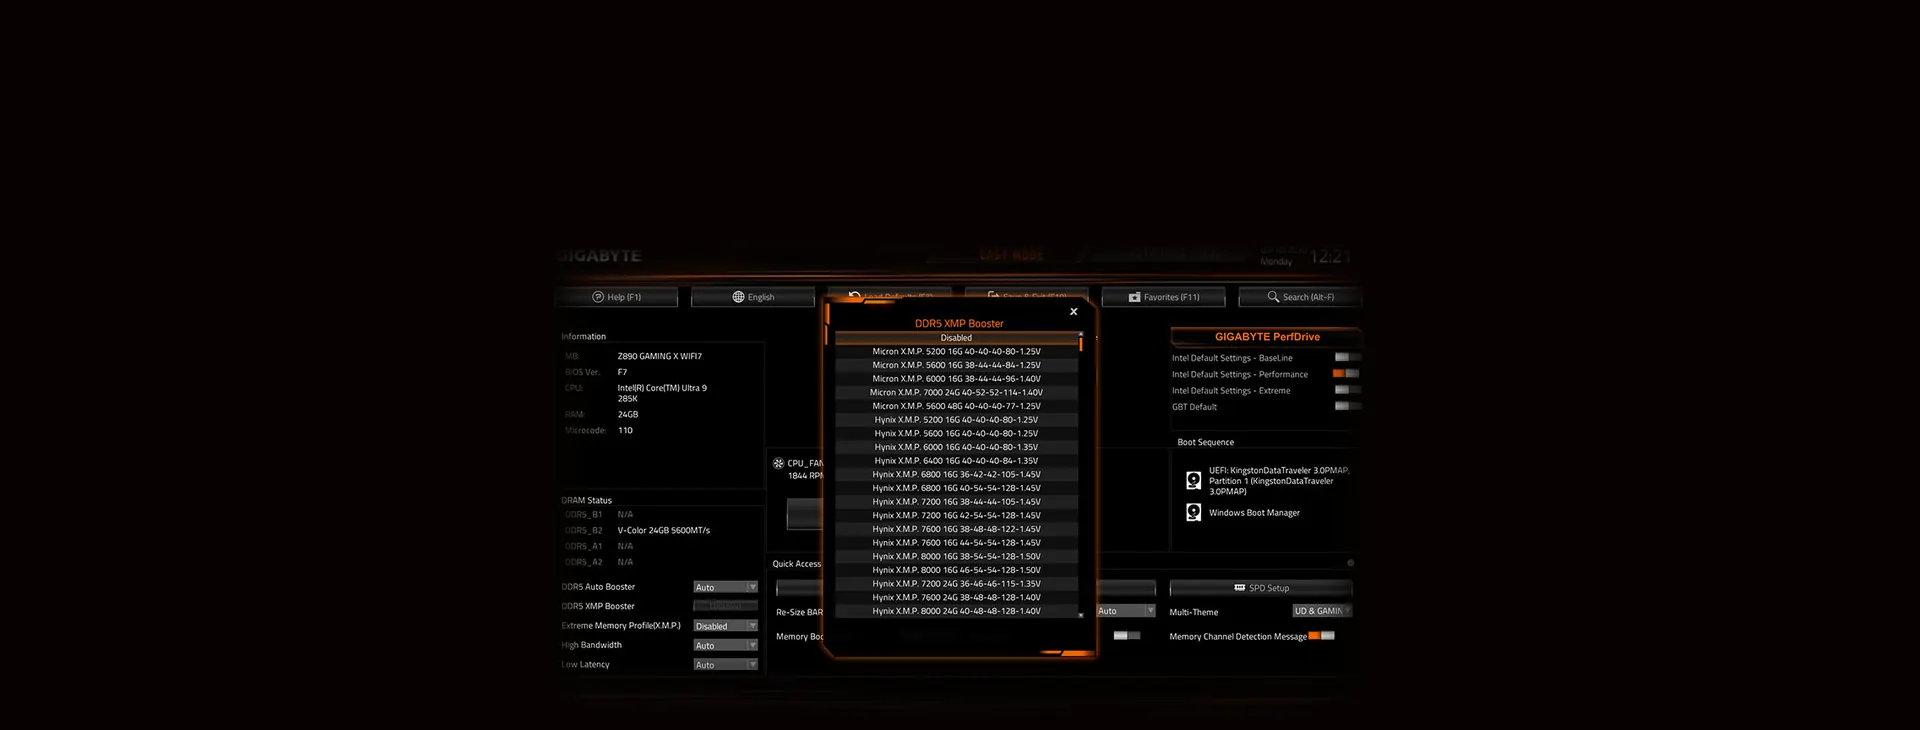This screenshot has height=730, width=1920.
Task: Open Help (F1) from the top bar
Action: (616, 297)
